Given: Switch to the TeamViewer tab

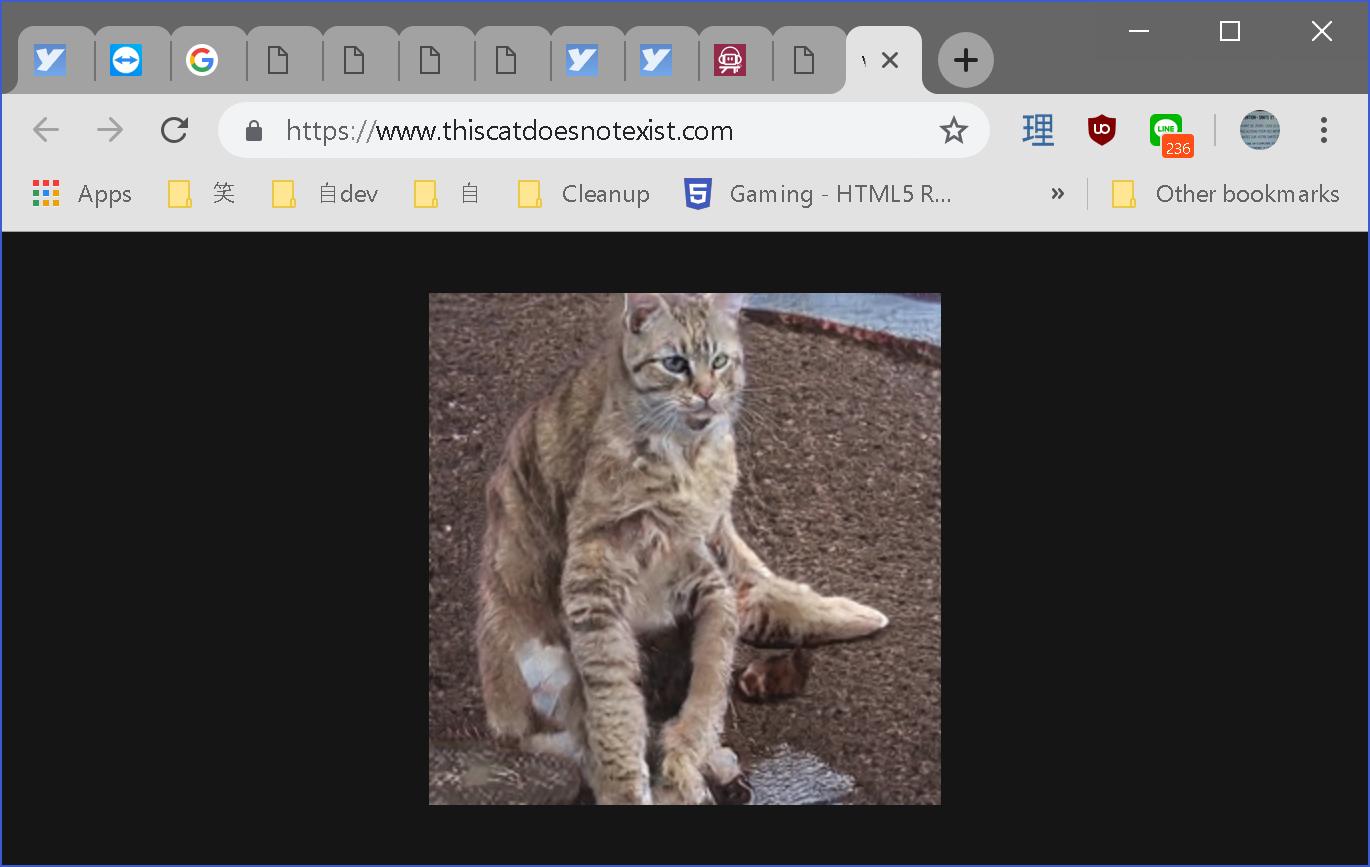Looking at the screenshot, I should [126, 61].
